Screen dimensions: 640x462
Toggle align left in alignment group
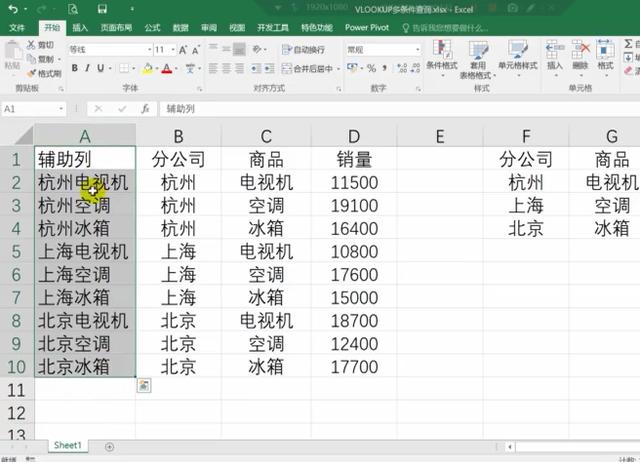pos(213,68)
